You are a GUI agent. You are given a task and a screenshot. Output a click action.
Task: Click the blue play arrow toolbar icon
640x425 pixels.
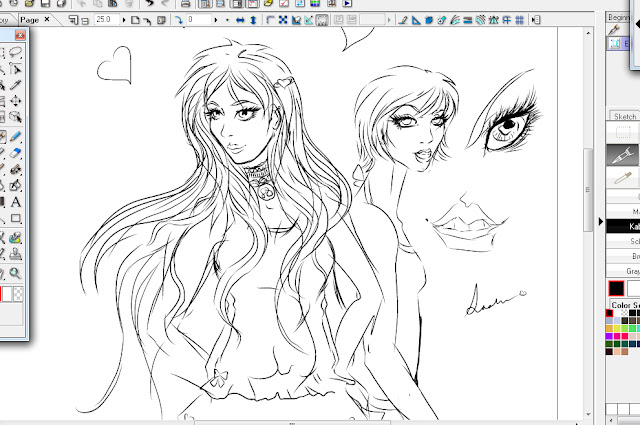(347, 4)
